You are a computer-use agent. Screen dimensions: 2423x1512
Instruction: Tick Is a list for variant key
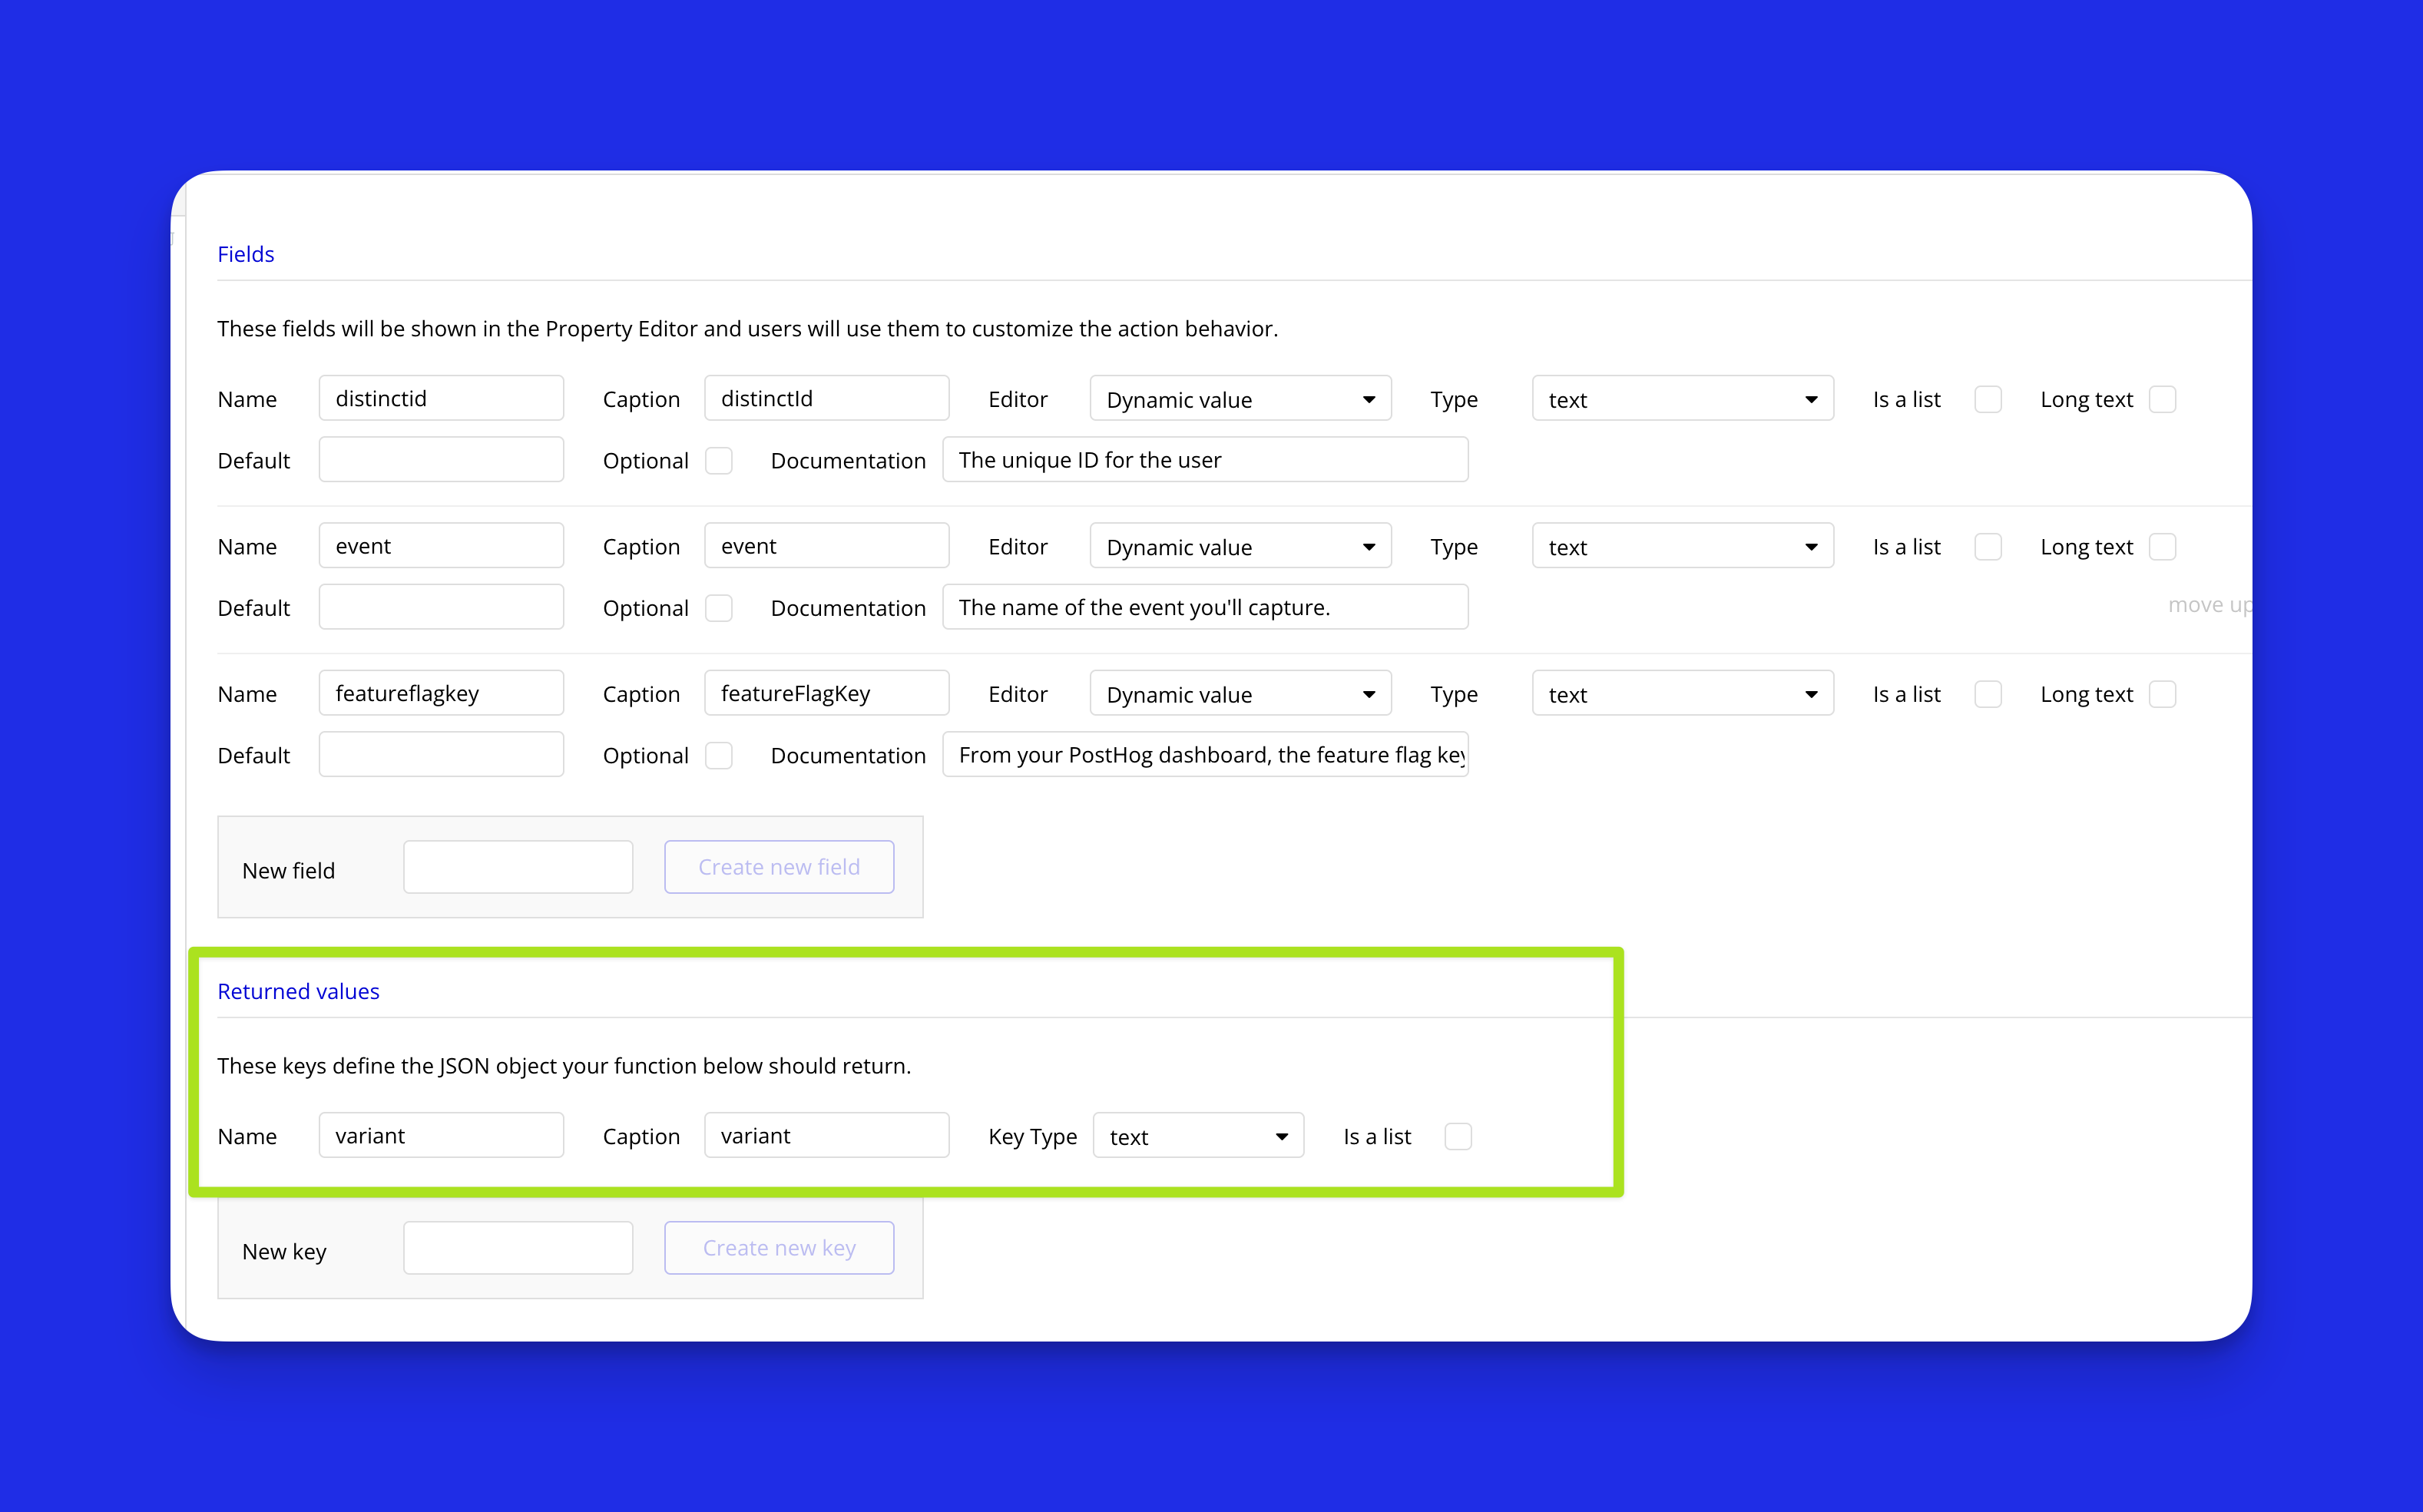coord(1457,1136)
